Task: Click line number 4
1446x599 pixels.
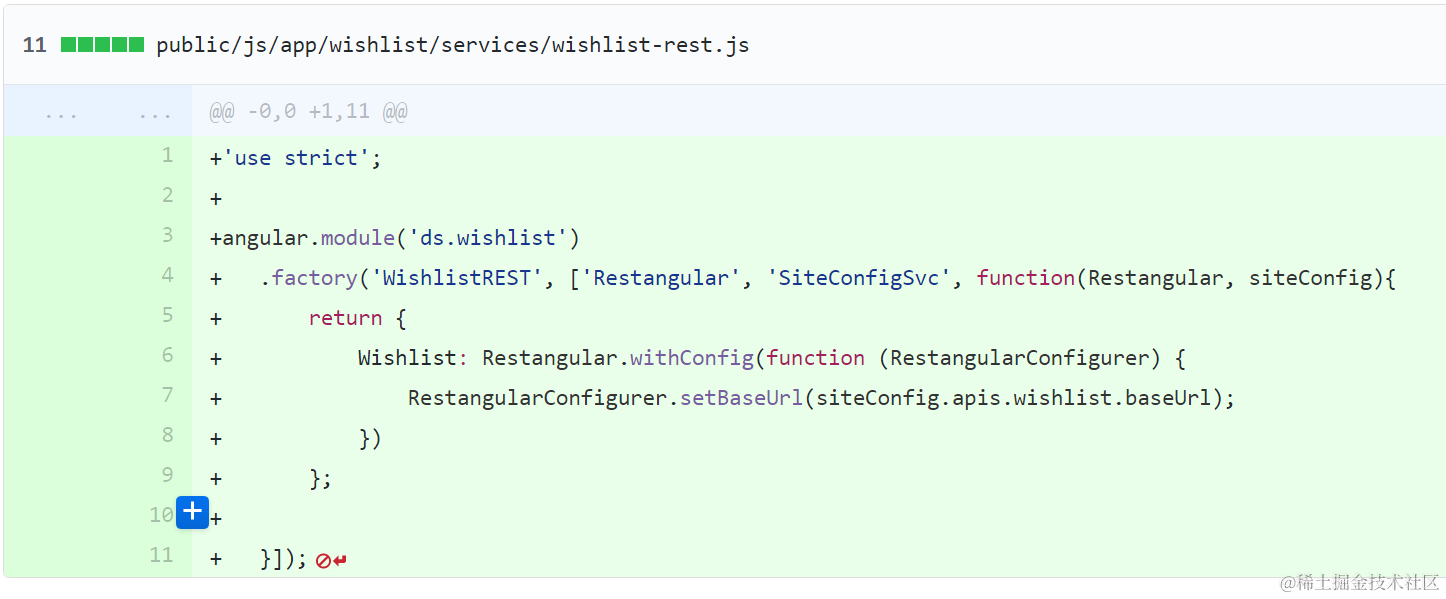Action: pos(167,275)
